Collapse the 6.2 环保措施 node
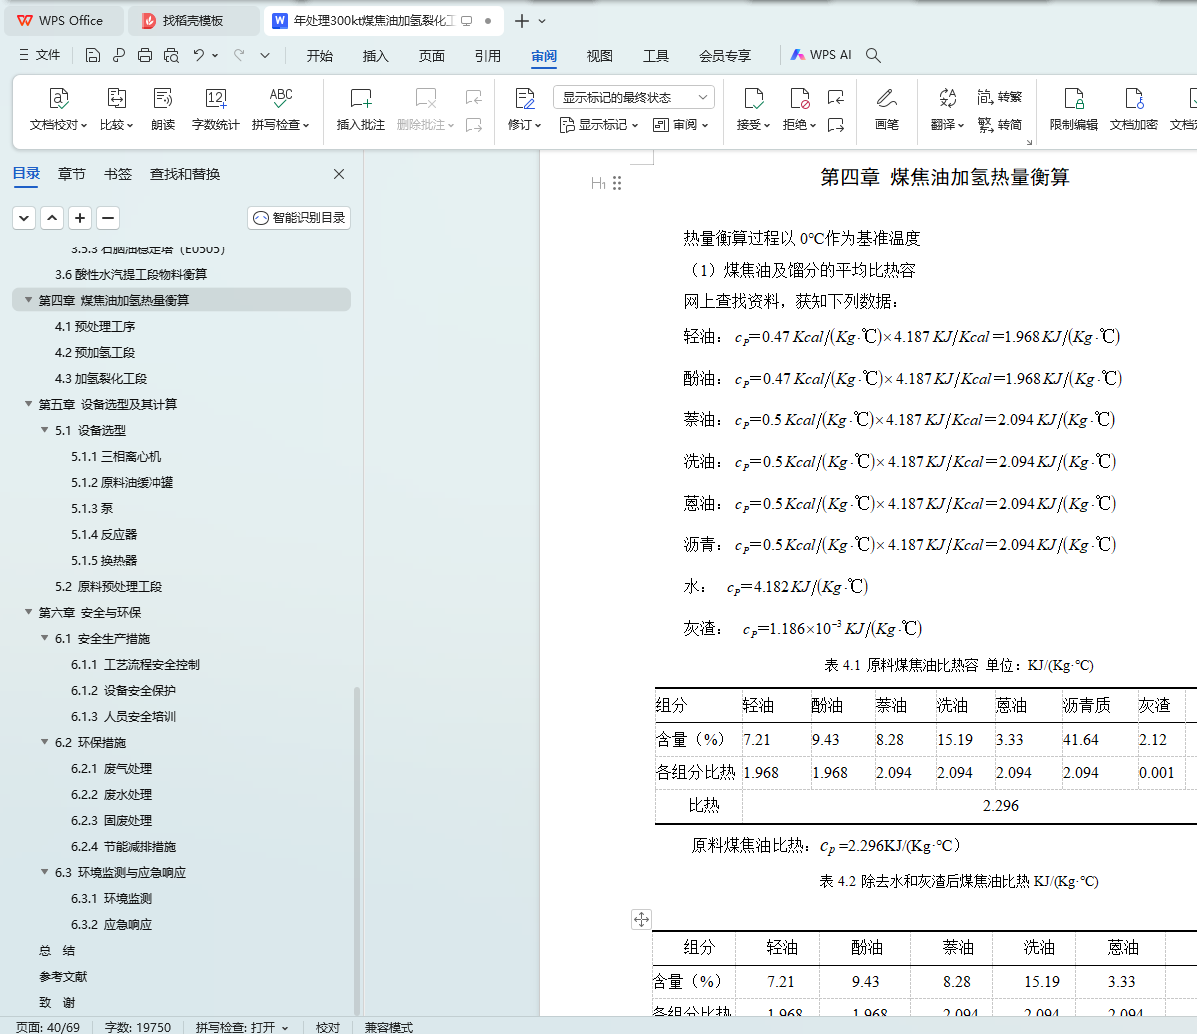The width and height of the screenshot is (1197, 1034). point(44,742)
